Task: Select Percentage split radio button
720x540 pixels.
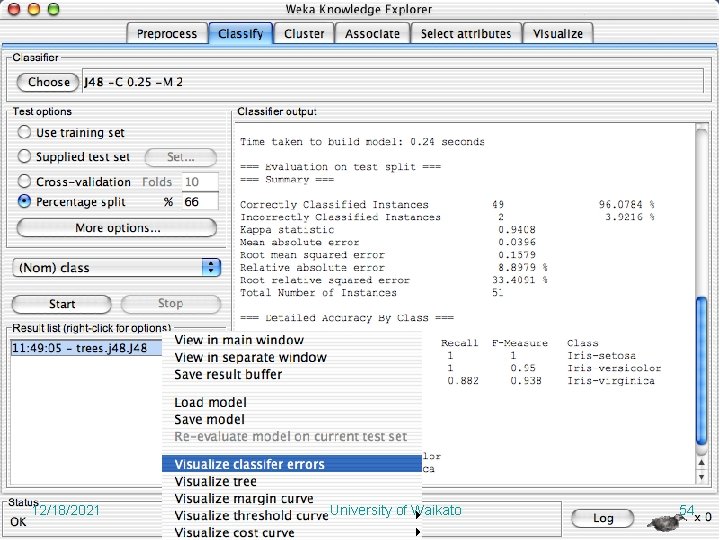Action: (x=24, y=201)
